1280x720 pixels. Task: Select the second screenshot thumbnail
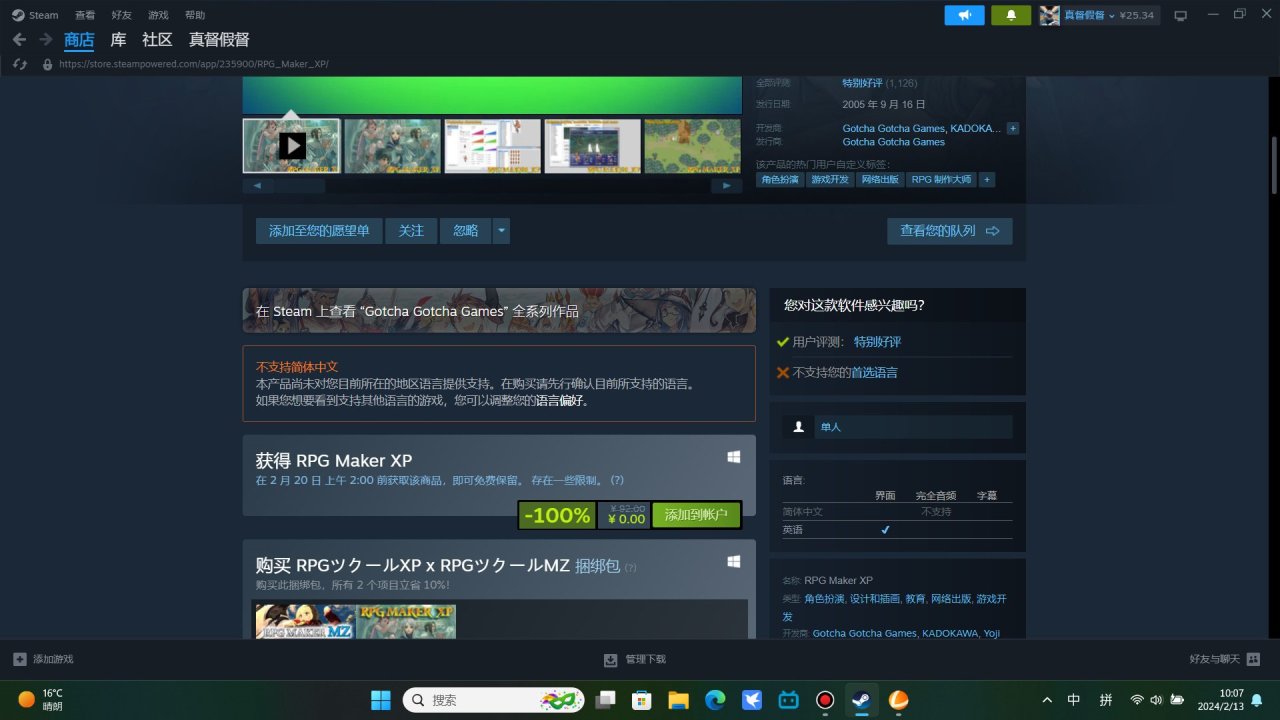392,146
